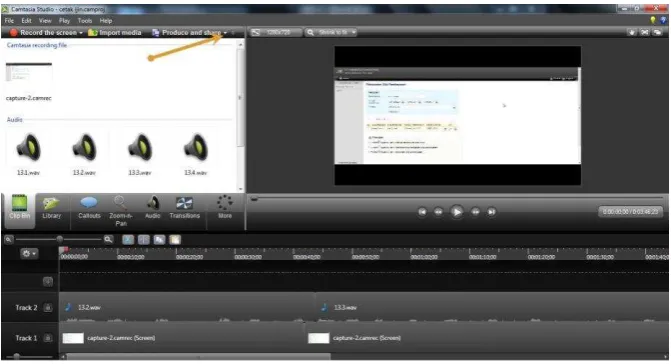Screen dimensions: 671x364
Task: Select the 13.1.wav audio clip
Action: click(28, 148)
